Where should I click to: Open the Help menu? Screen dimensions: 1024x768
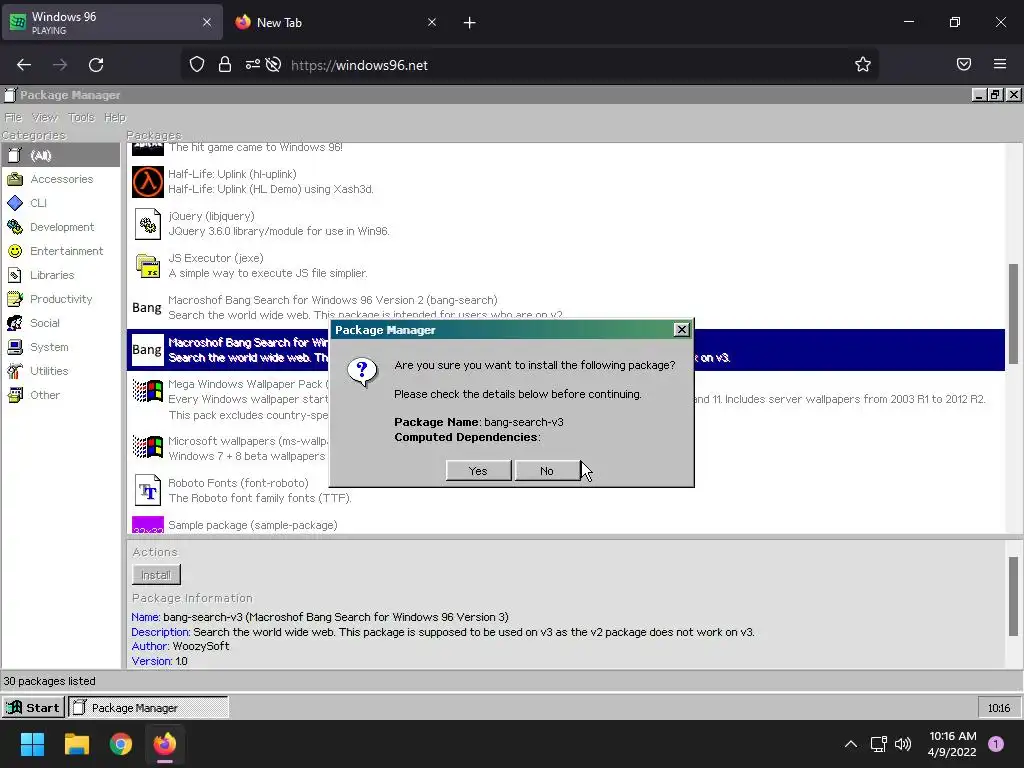pyautogui.click(x=115, y=118)
